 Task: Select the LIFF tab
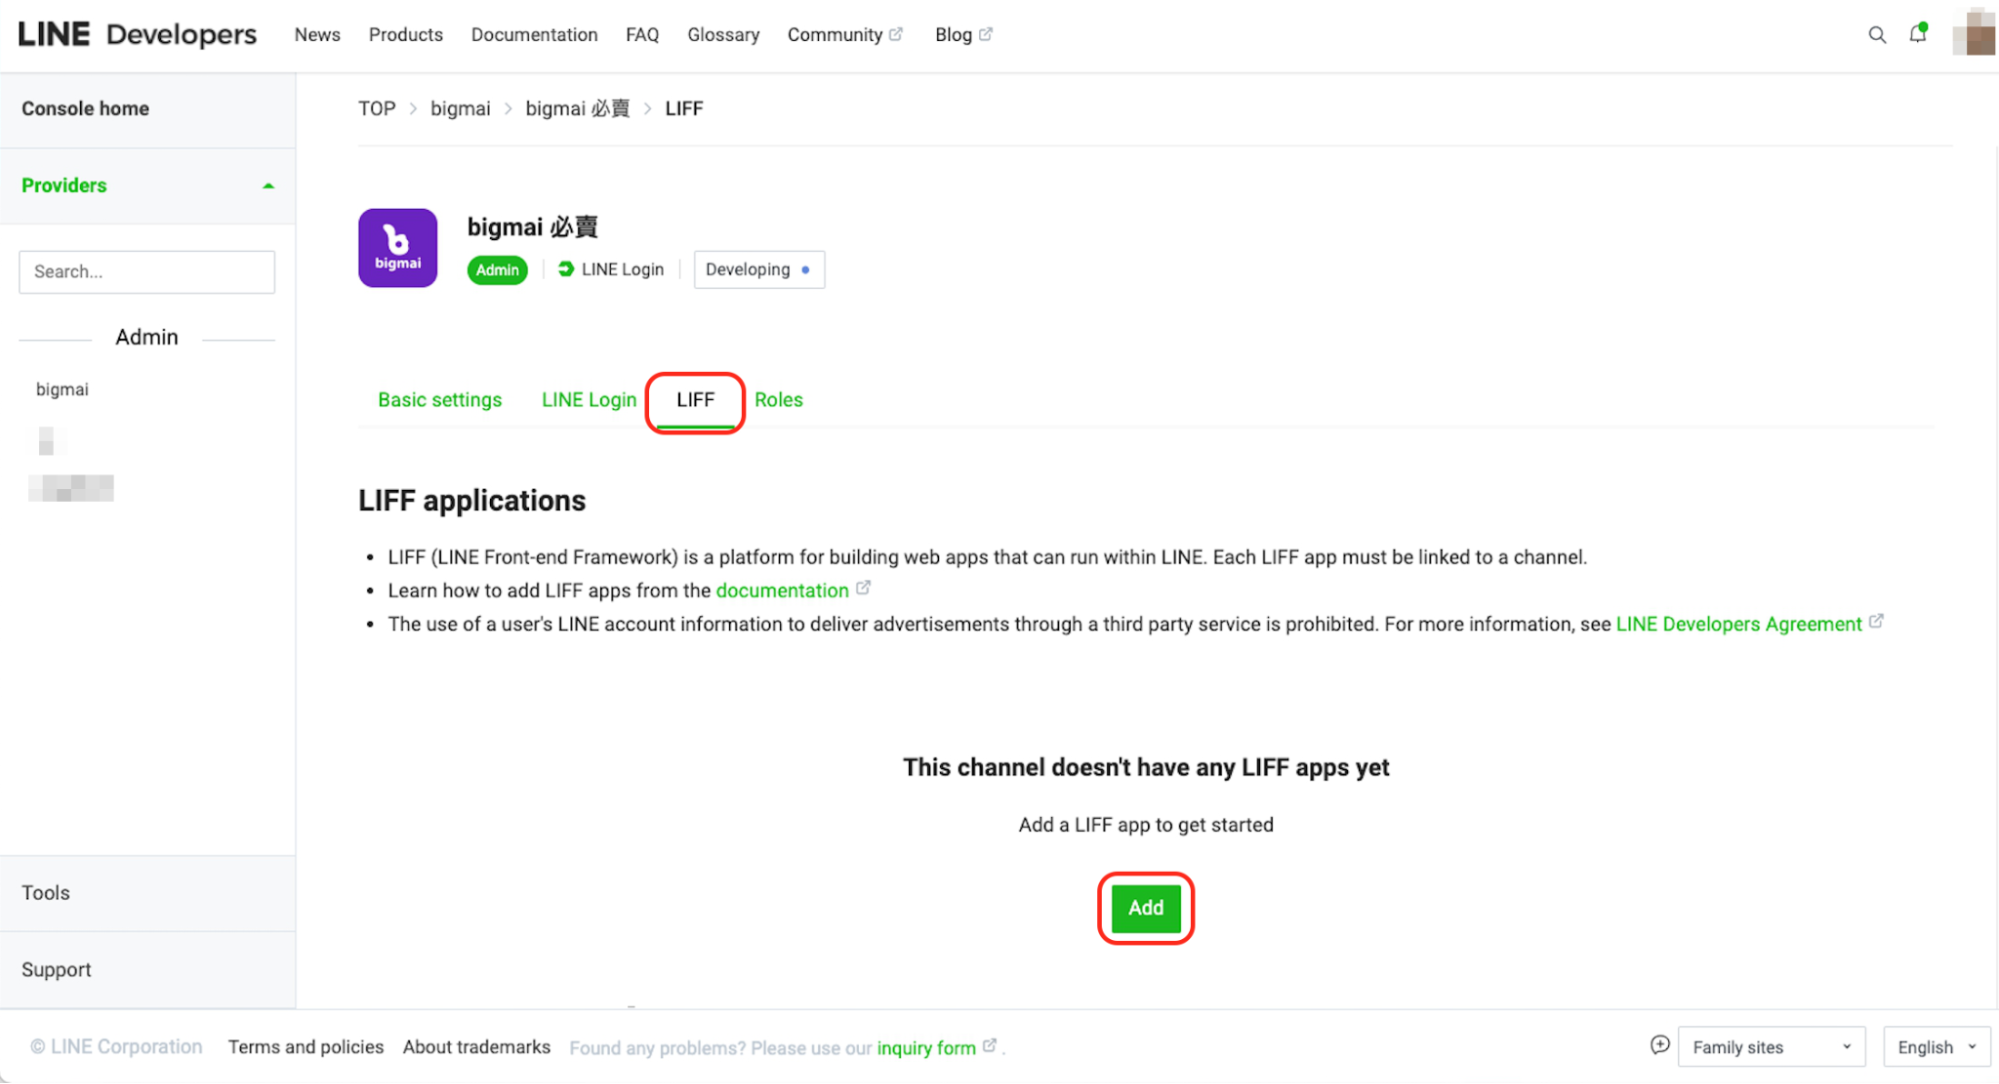point(695,400)
